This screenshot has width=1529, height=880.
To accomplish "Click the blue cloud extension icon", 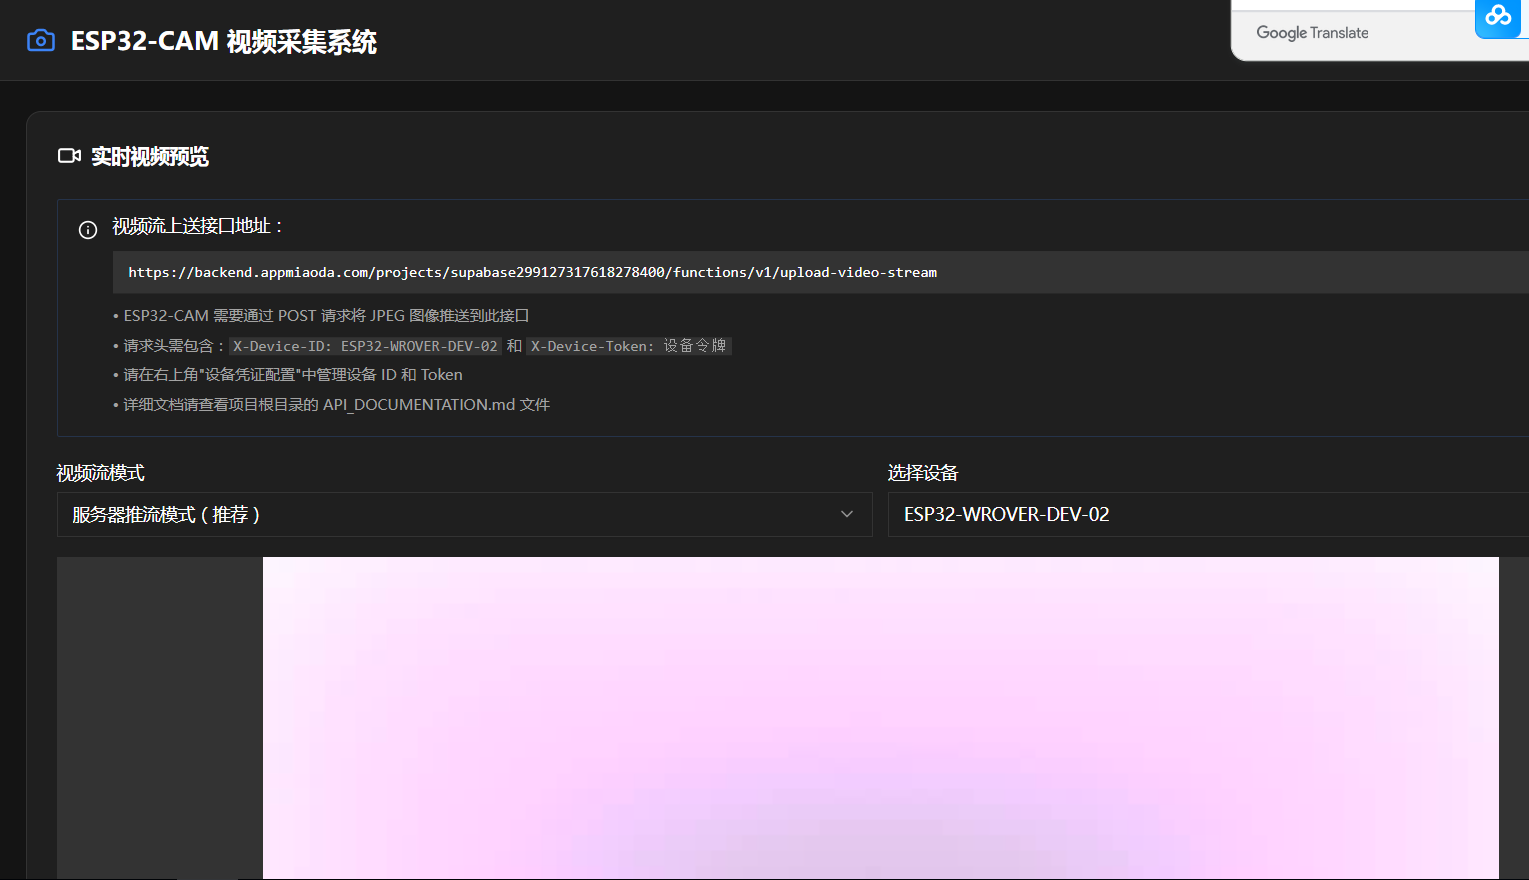I will point(1498,16).
